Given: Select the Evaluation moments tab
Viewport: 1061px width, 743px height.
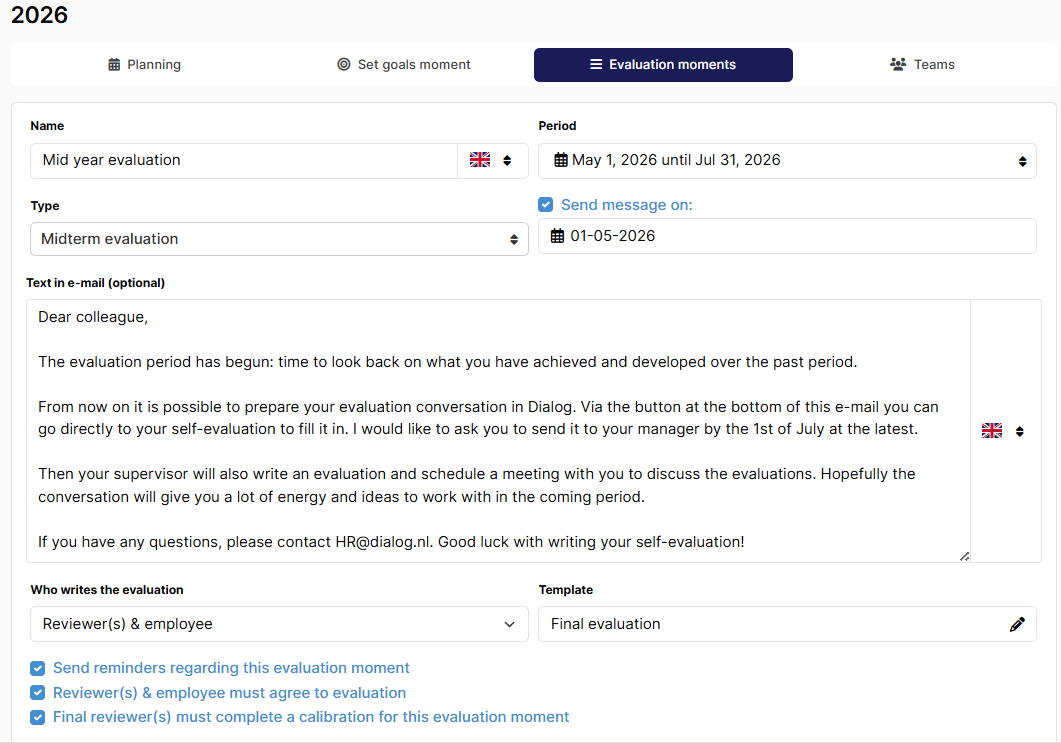Looking at the screenshot, I should coord(663,65).
